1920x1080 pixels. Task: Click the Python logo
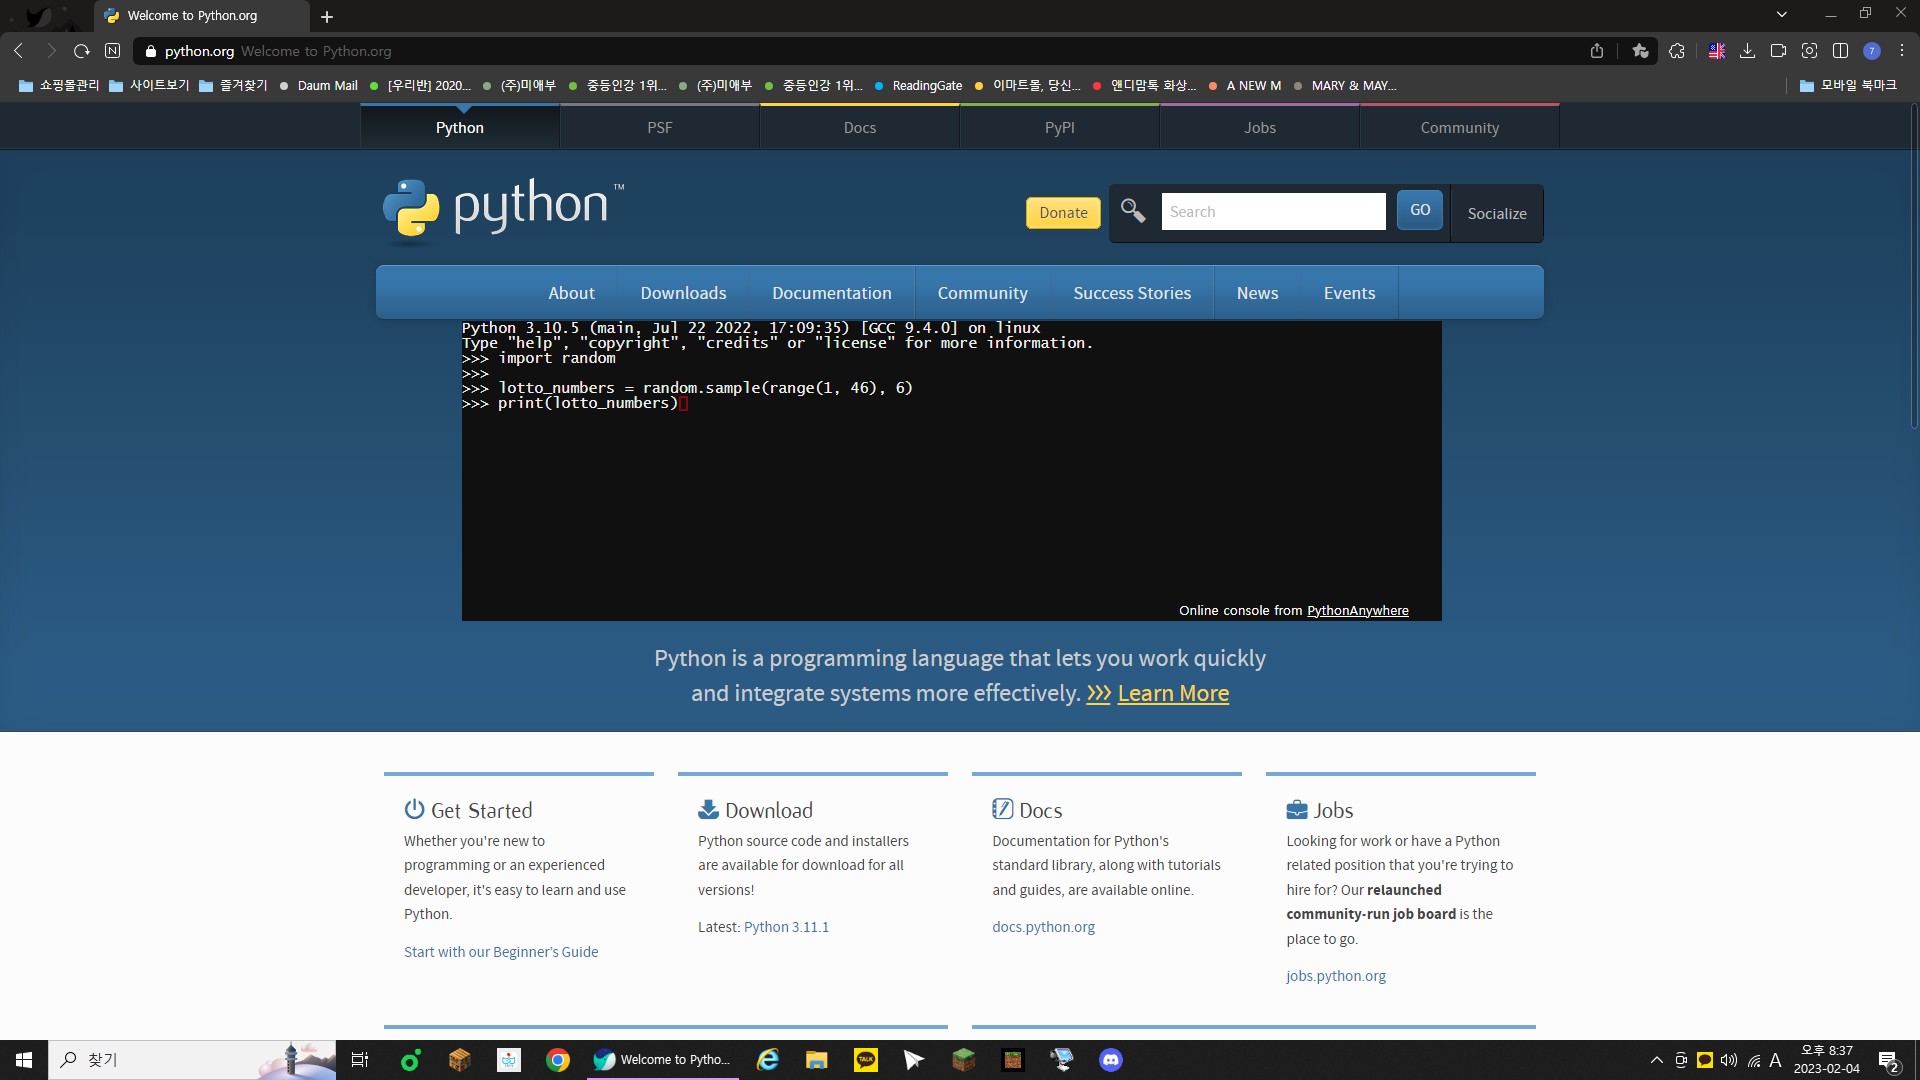tap(503, 209)
